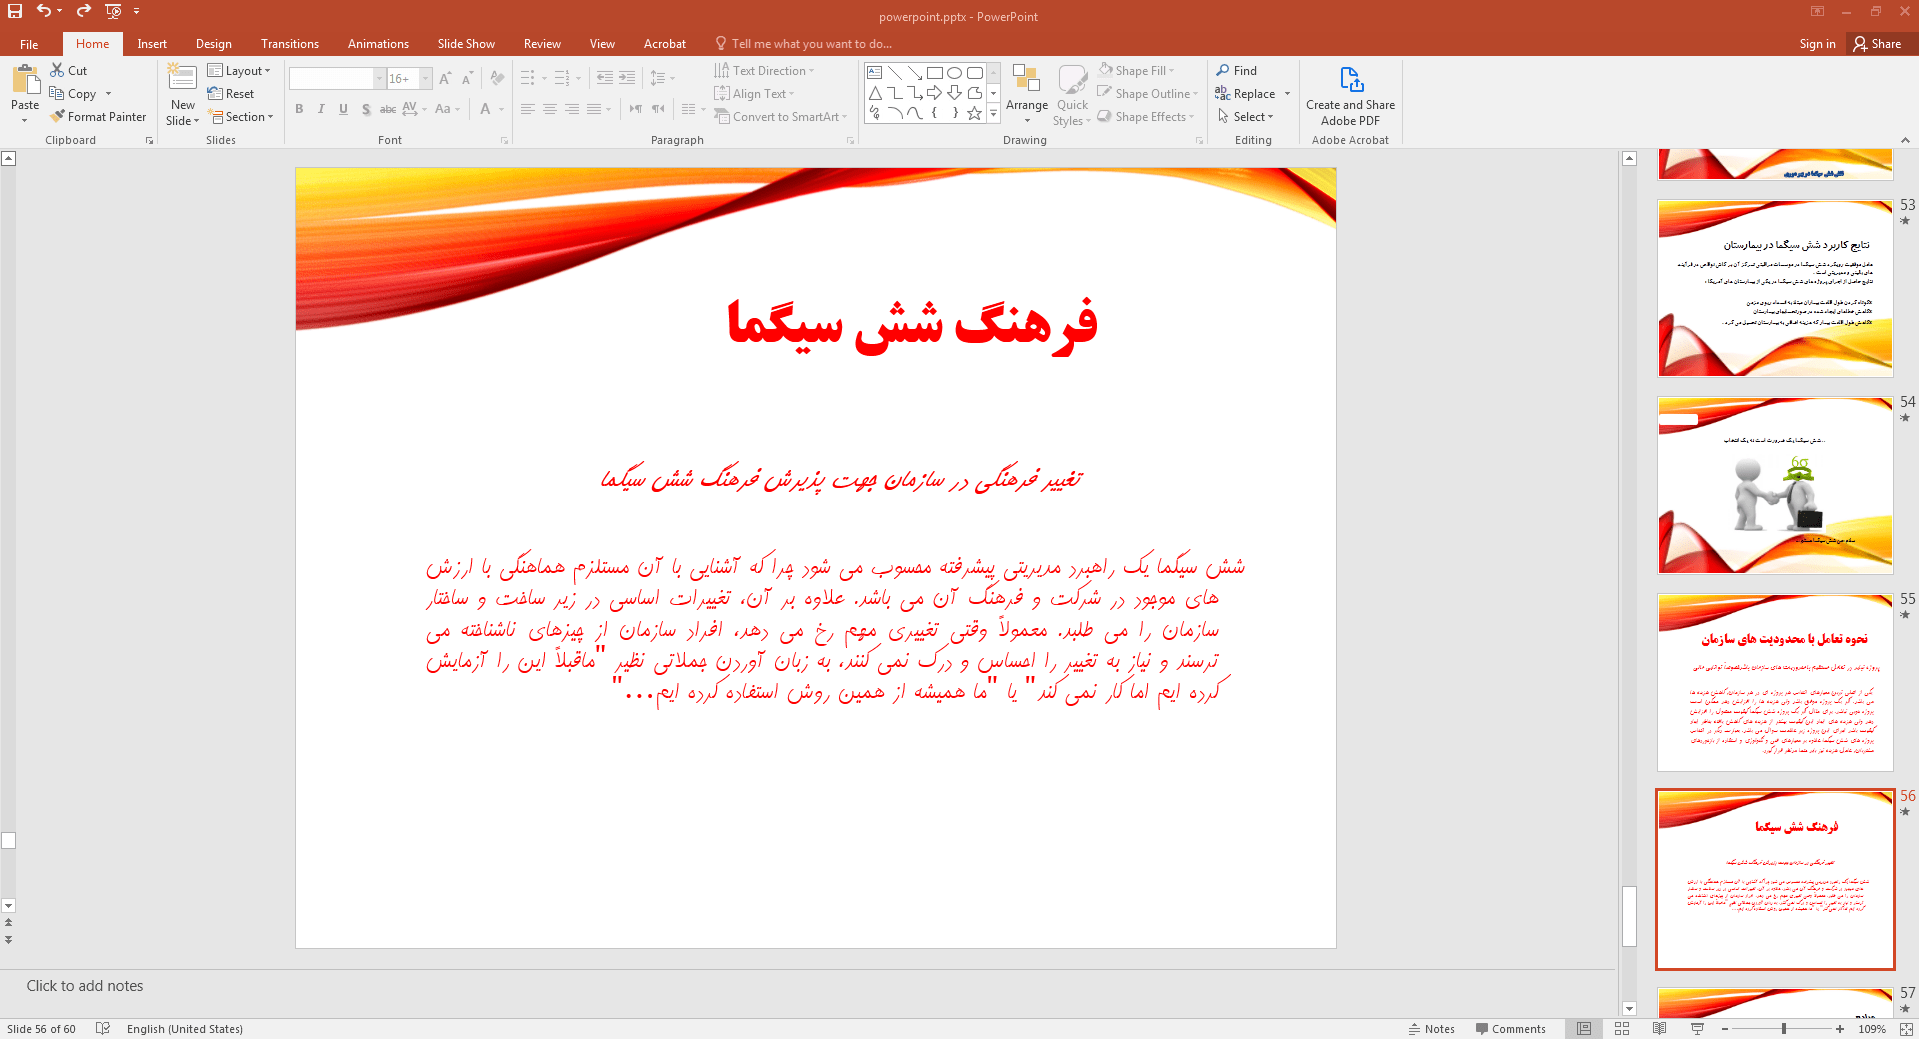Open the Text Direction dropdown
1919x1039 pixels.
765,71
